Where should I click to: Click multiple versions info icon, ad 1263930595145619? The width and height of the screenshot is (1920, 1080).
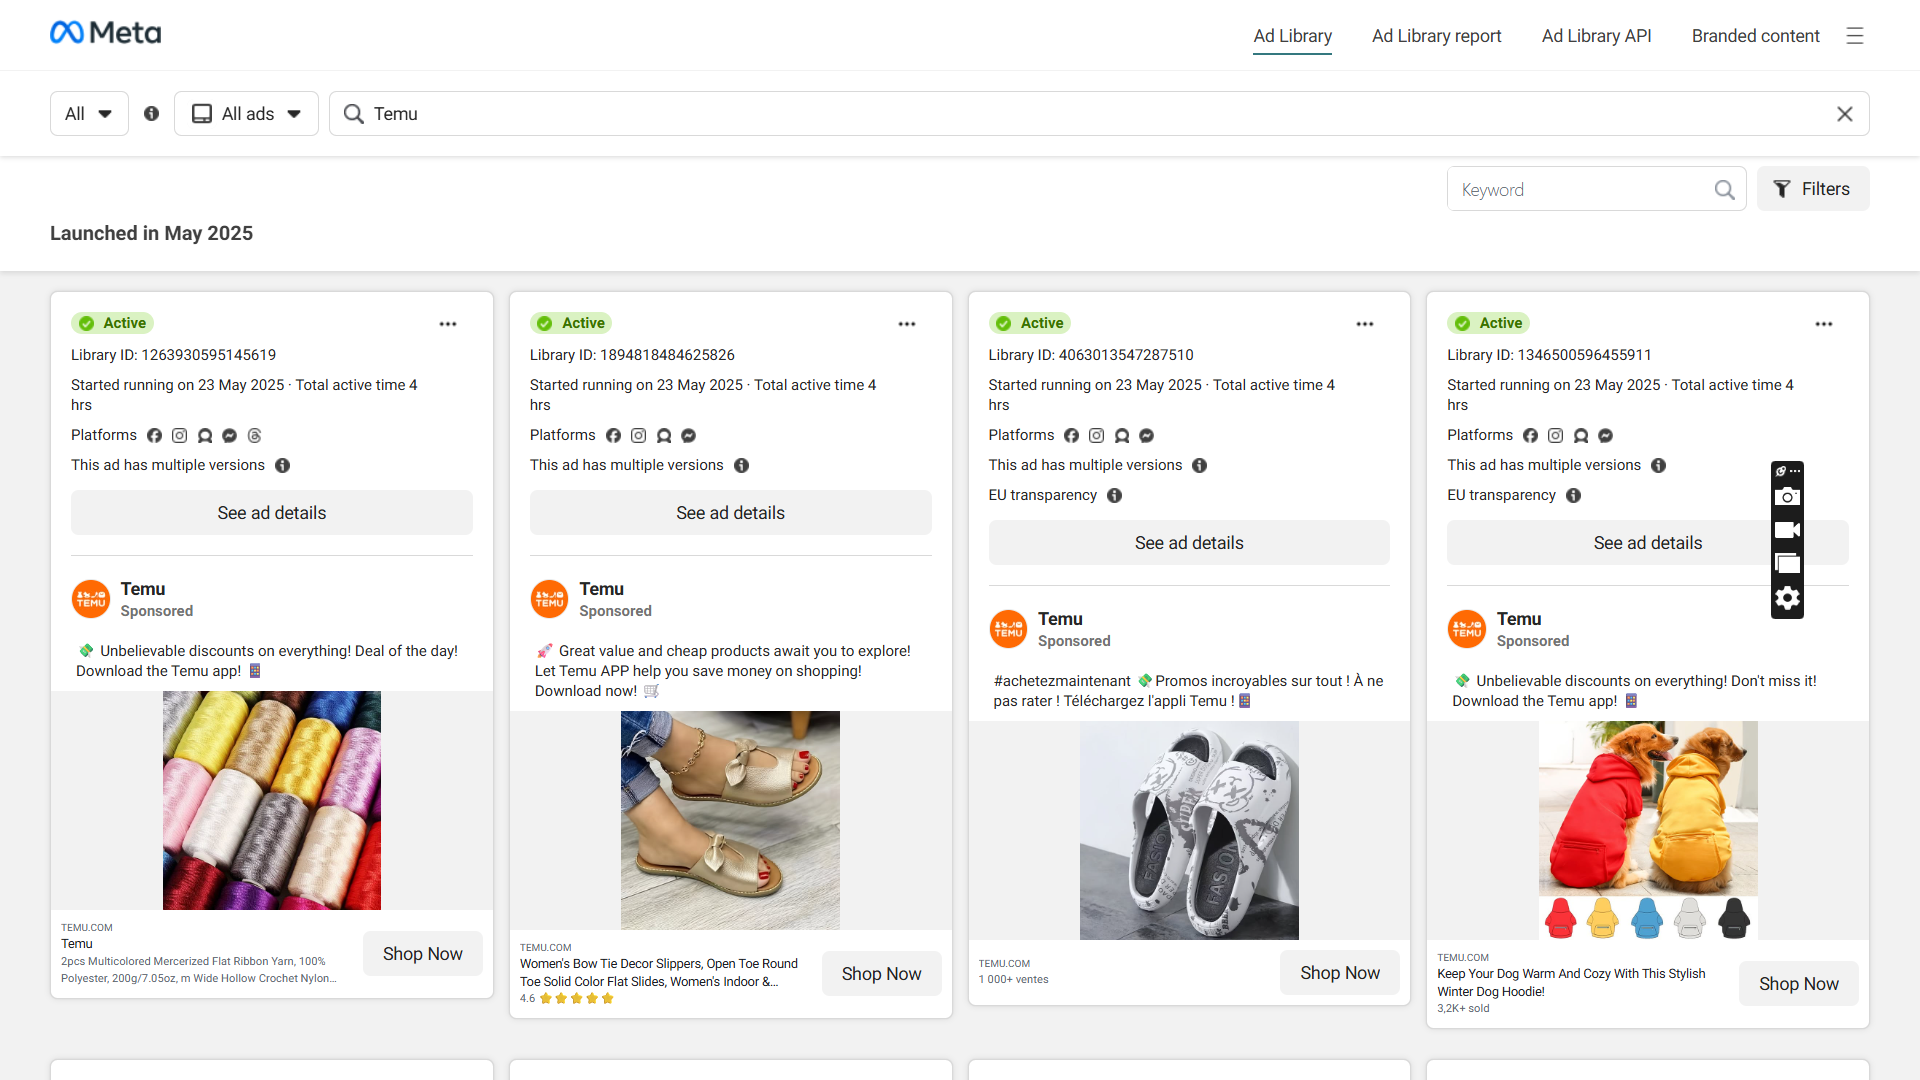coord(282,466)
